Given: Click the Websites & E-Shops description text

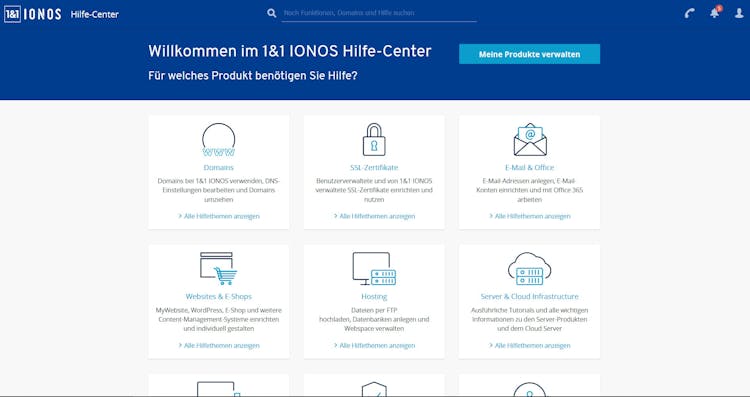Looking at the screenshot, I should click(219, 319).
